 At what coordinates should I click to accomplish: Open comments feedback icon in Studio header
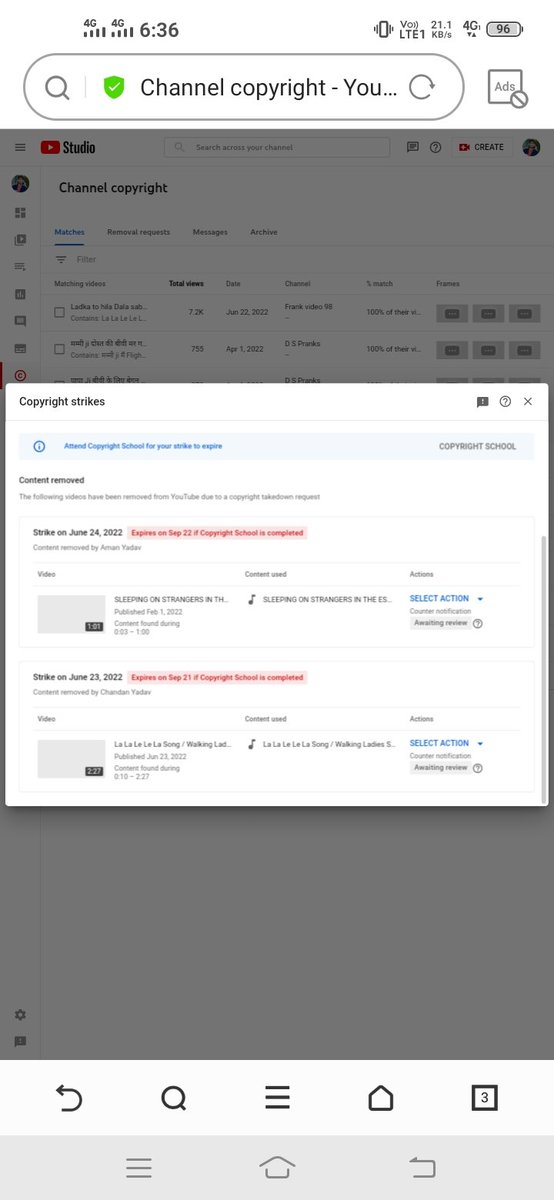413,147
